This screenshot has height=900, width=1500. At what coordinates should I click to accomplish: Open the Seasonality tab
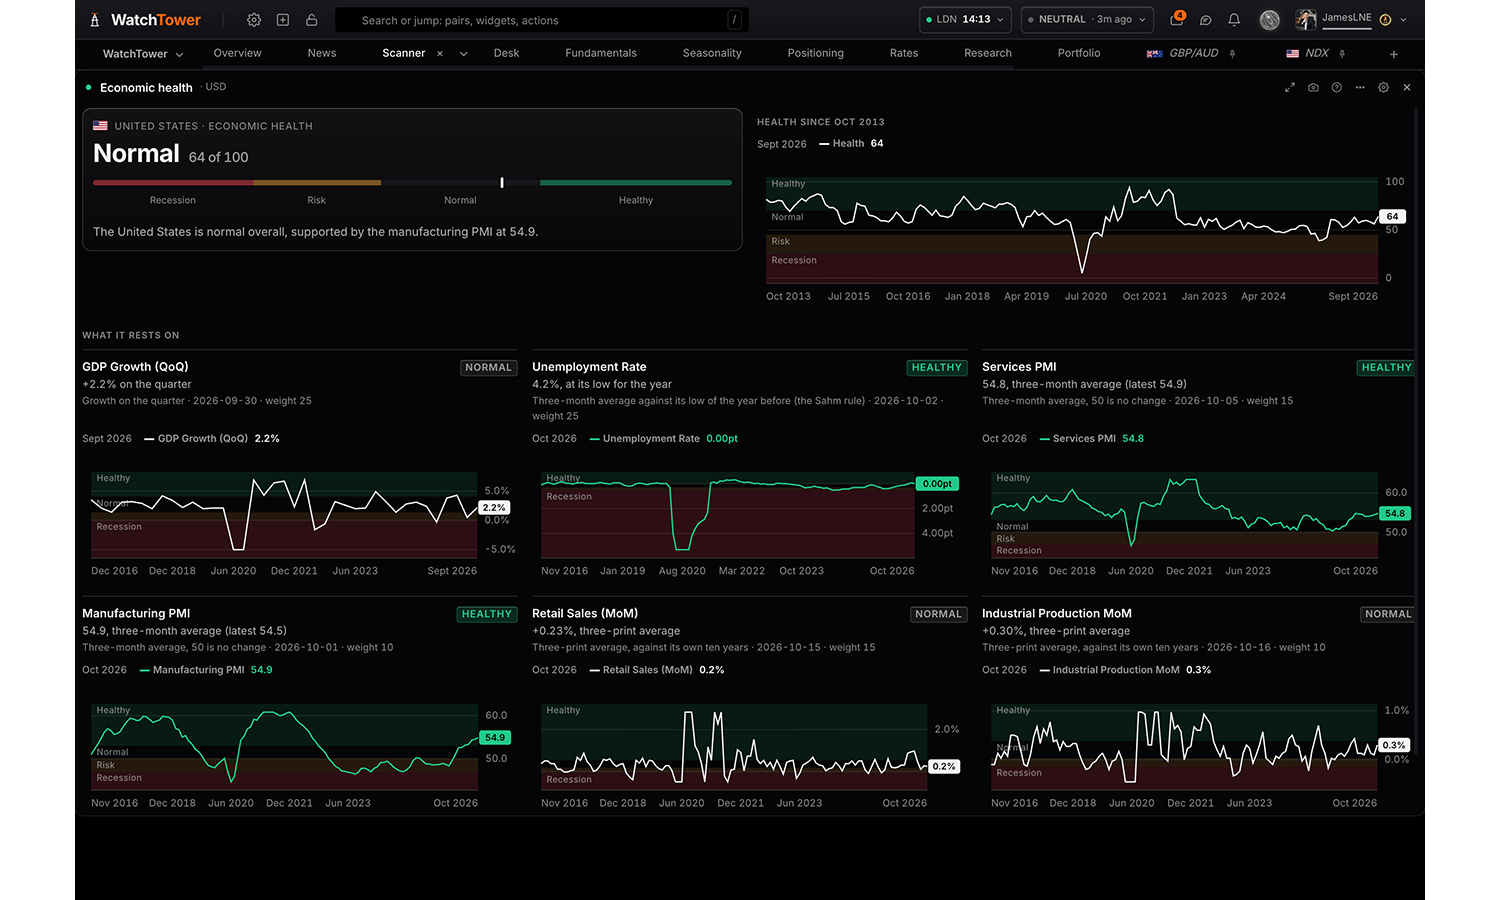(712, 53)
